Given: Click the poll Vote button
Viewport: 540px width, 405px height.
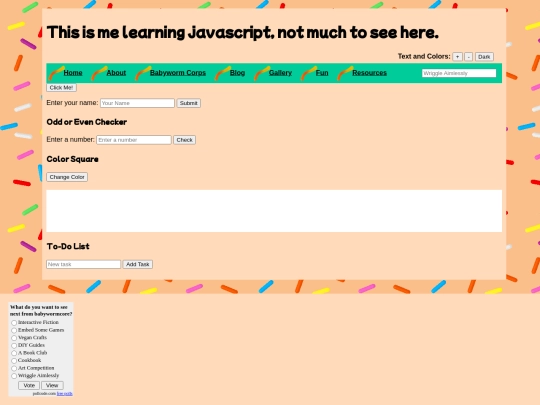Looking at the screenshot, I should 29,385.
